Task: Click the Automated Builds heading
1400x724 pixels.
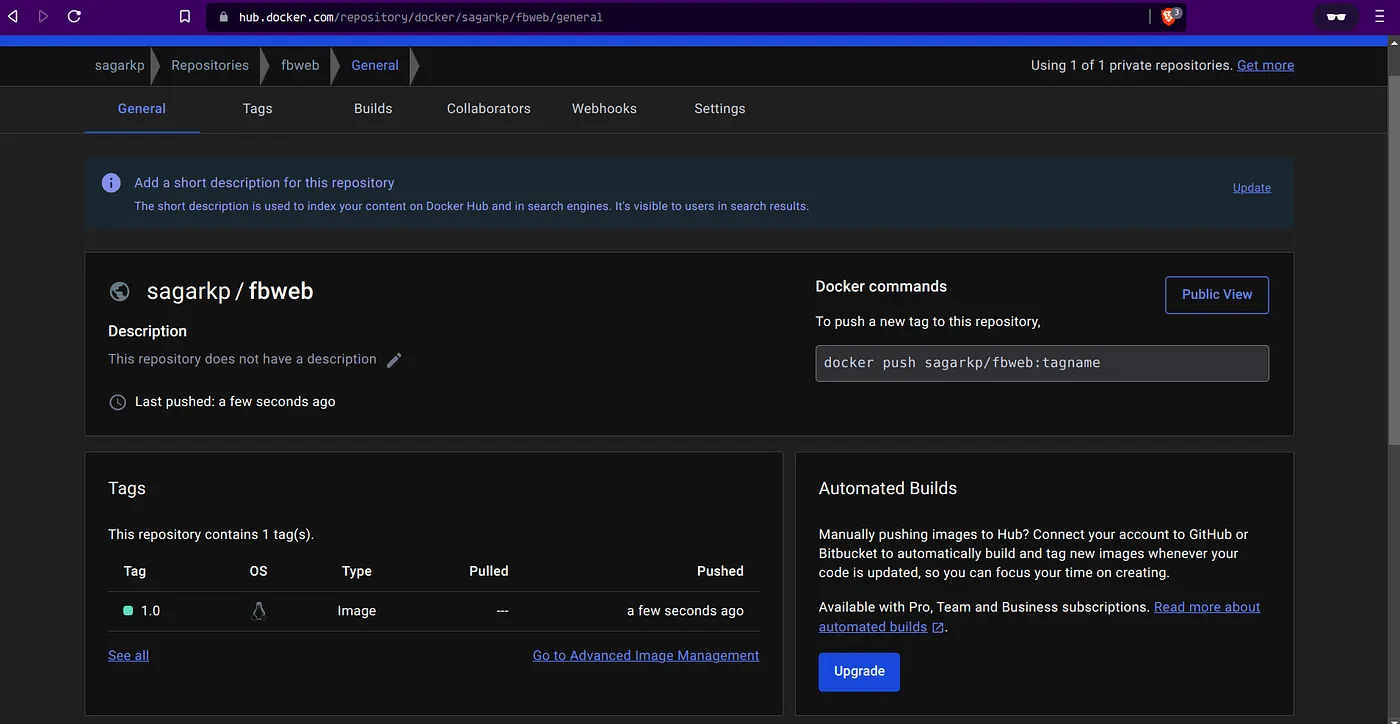Action: coord(888,489)
